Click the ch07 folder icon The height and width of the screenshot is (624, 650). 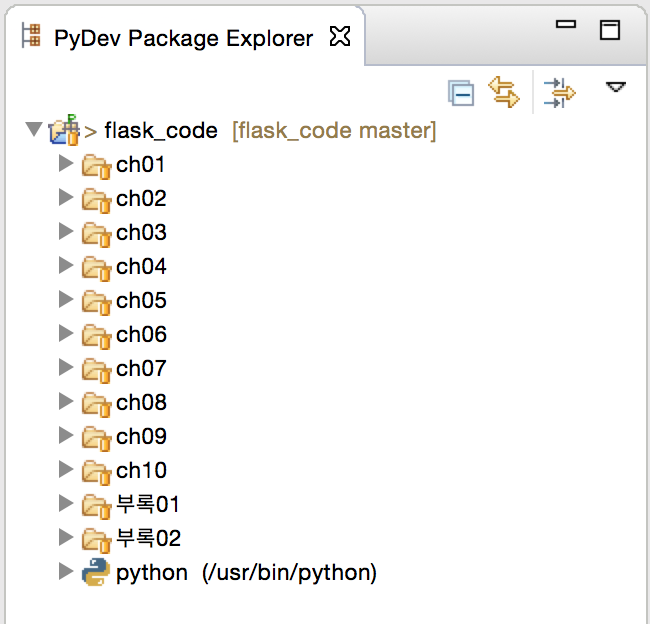tap(96, 371)
